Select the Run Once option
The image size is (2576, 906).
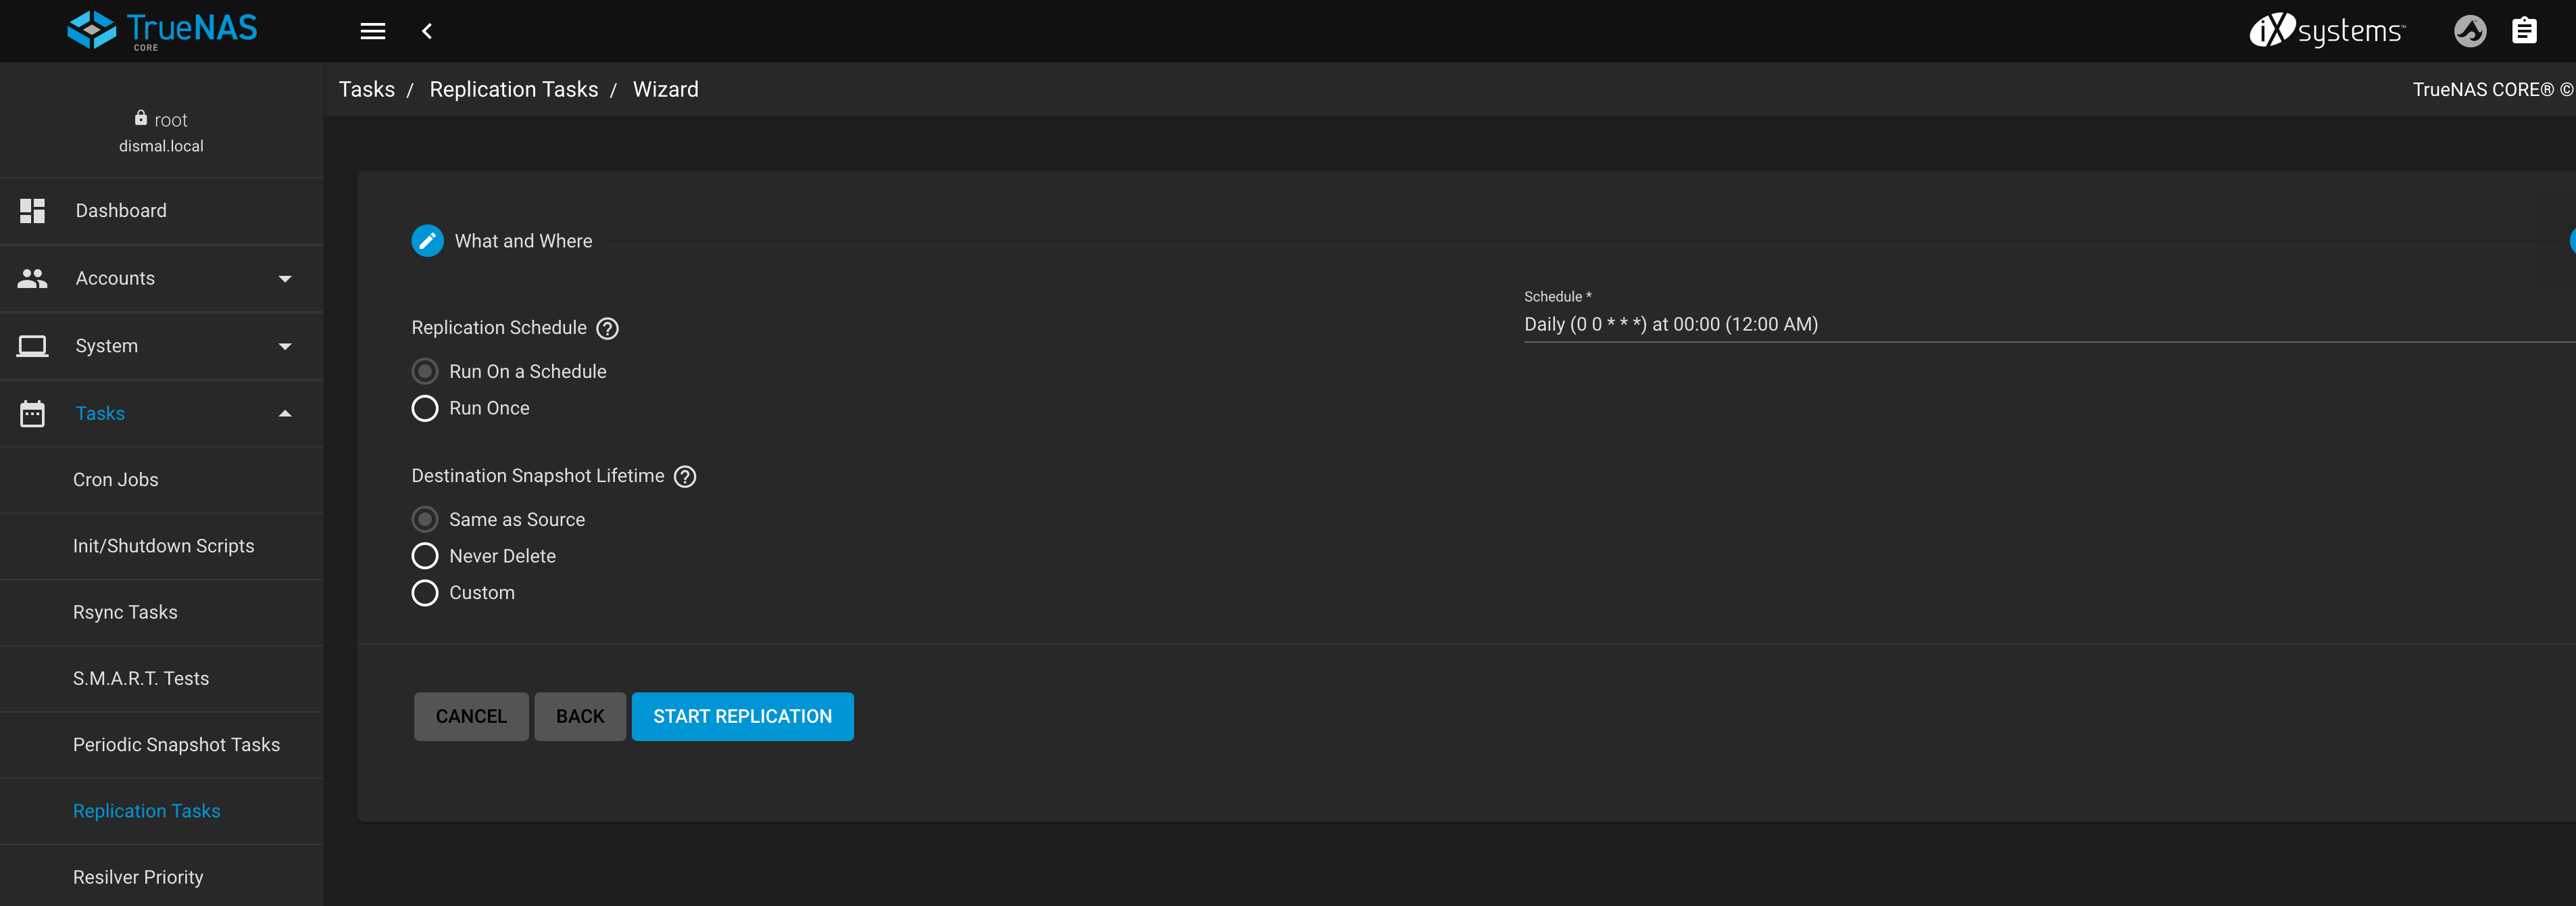pos(424,408)
